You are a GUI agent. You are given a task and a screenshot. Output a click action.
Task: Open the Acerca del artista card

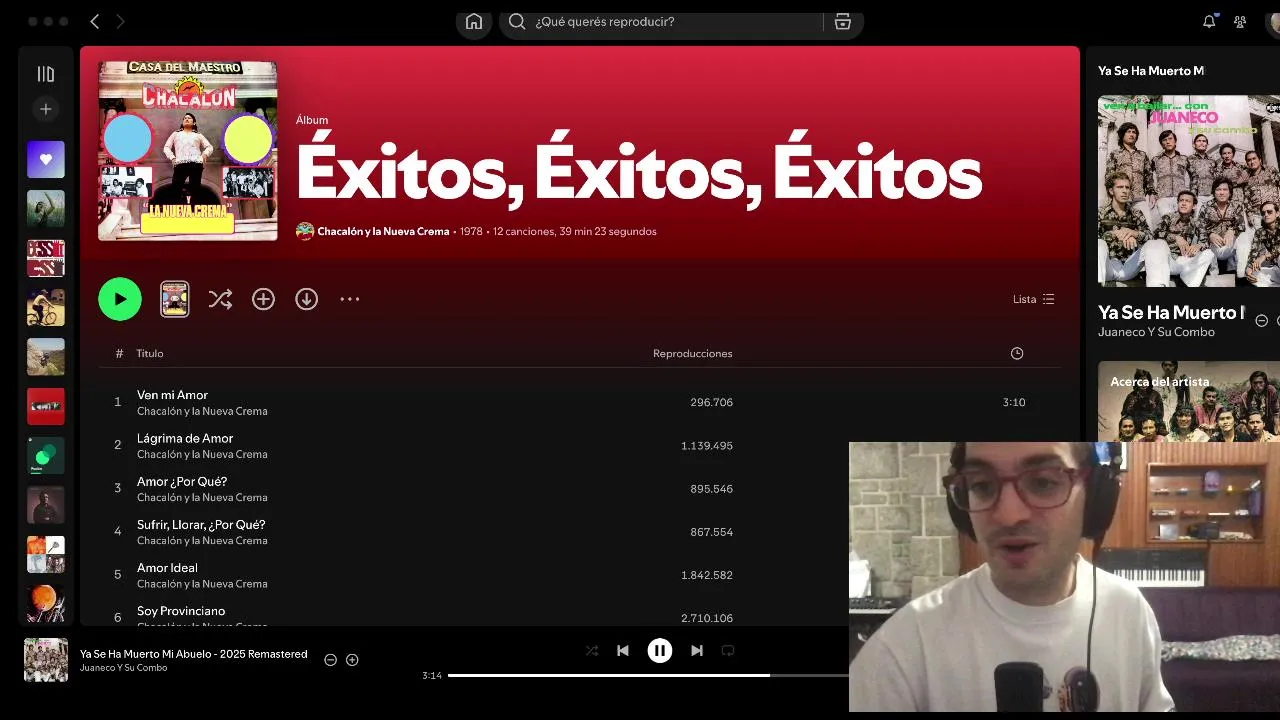tap(1188, 401)
